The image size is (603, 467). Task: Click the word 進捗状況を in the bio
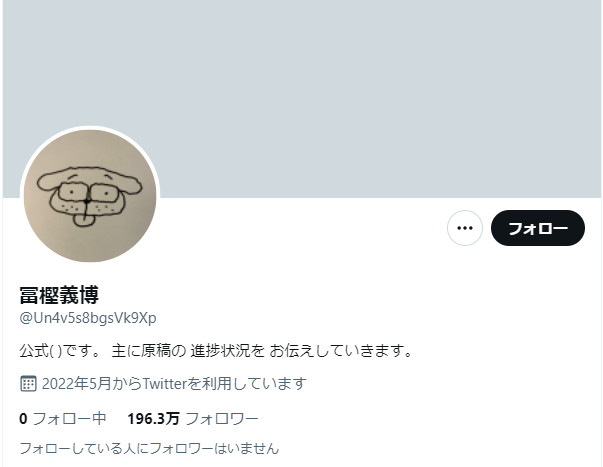point(227,351)
